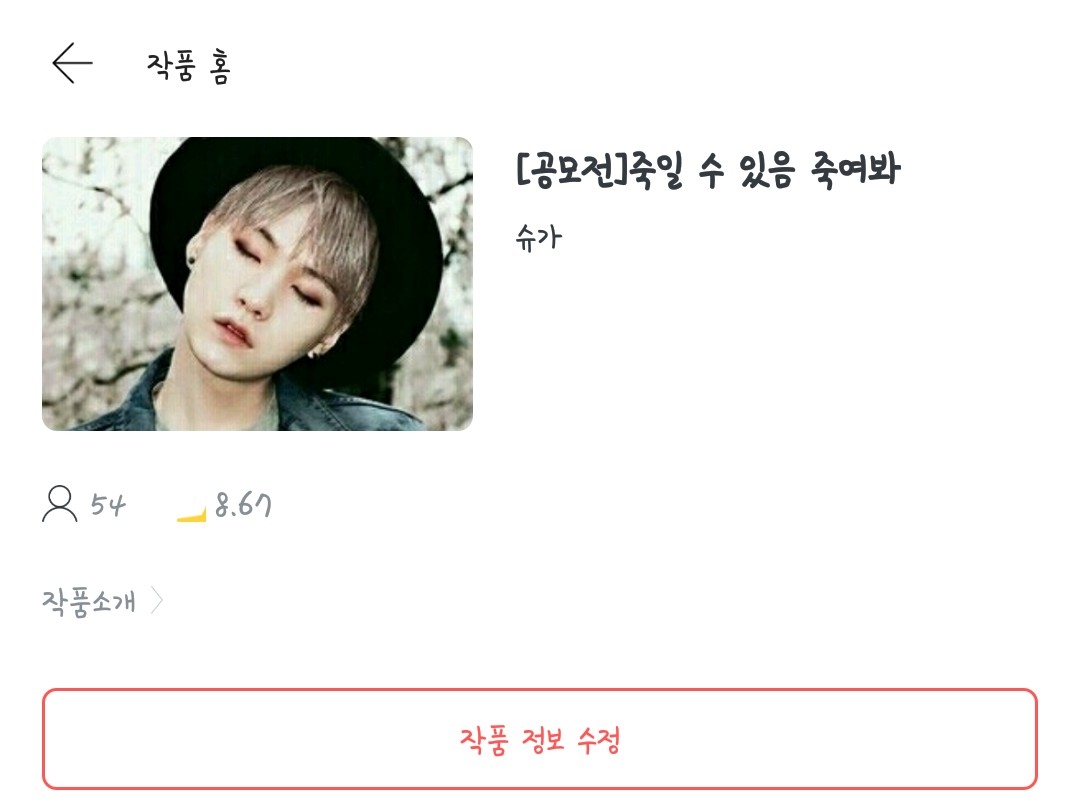
Task: Click the 홈 word in the top header
Action: 220,68
